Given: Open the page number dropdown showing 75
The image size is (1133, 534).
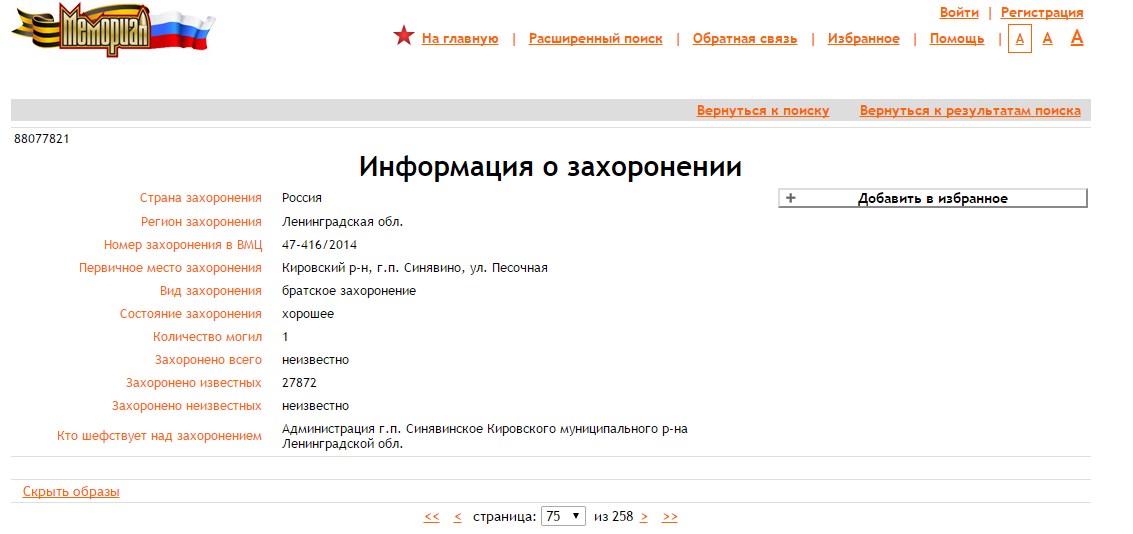Looking at the screenshot, I should coord(563,517).
